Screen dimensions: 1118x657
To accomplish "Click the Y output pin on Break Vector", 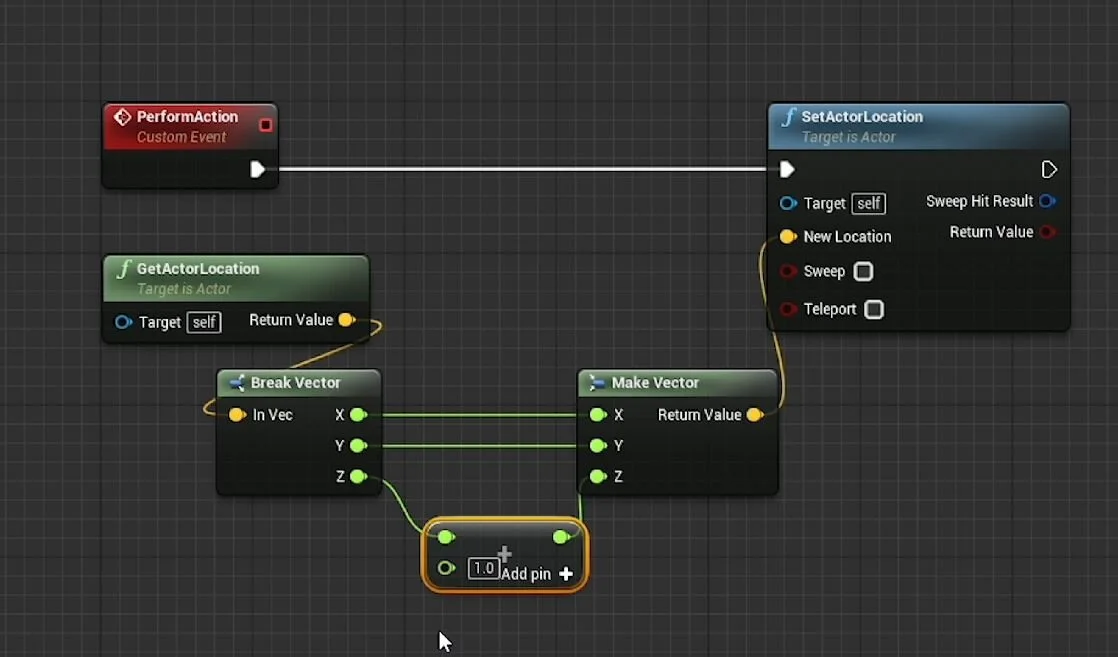I will (355, 445).
